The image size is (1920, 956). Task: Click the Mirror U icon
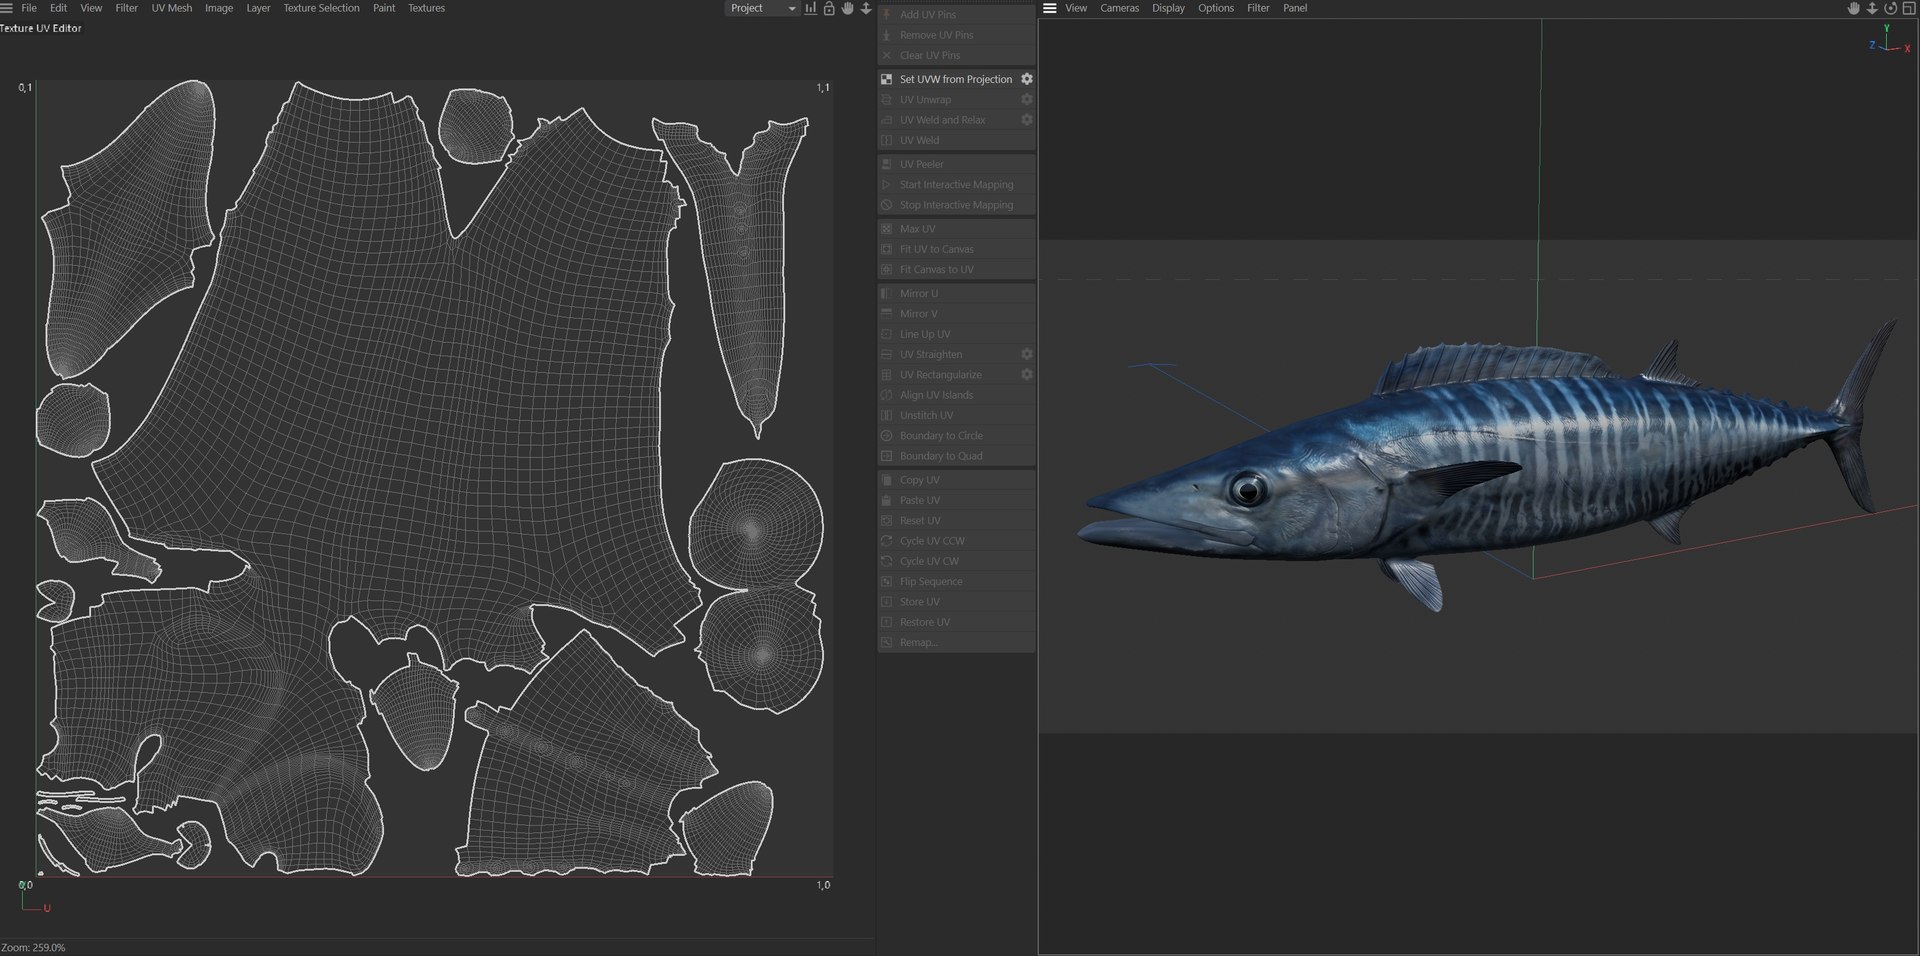pyautogui.click(x=886, y=294)
